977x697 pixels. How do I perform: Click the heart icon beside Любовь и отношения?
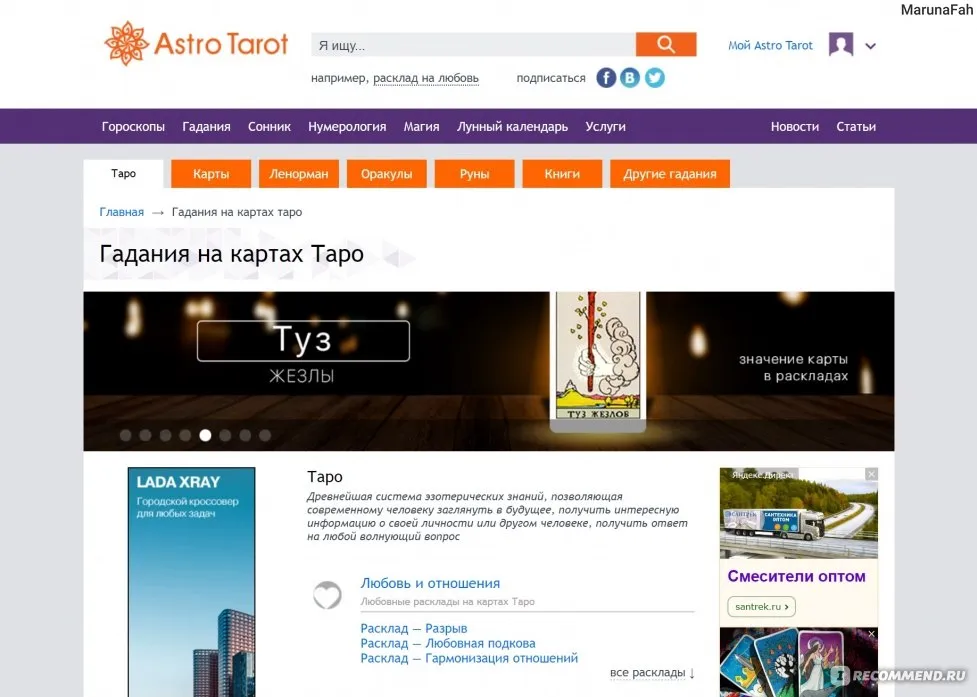[327, 595]
